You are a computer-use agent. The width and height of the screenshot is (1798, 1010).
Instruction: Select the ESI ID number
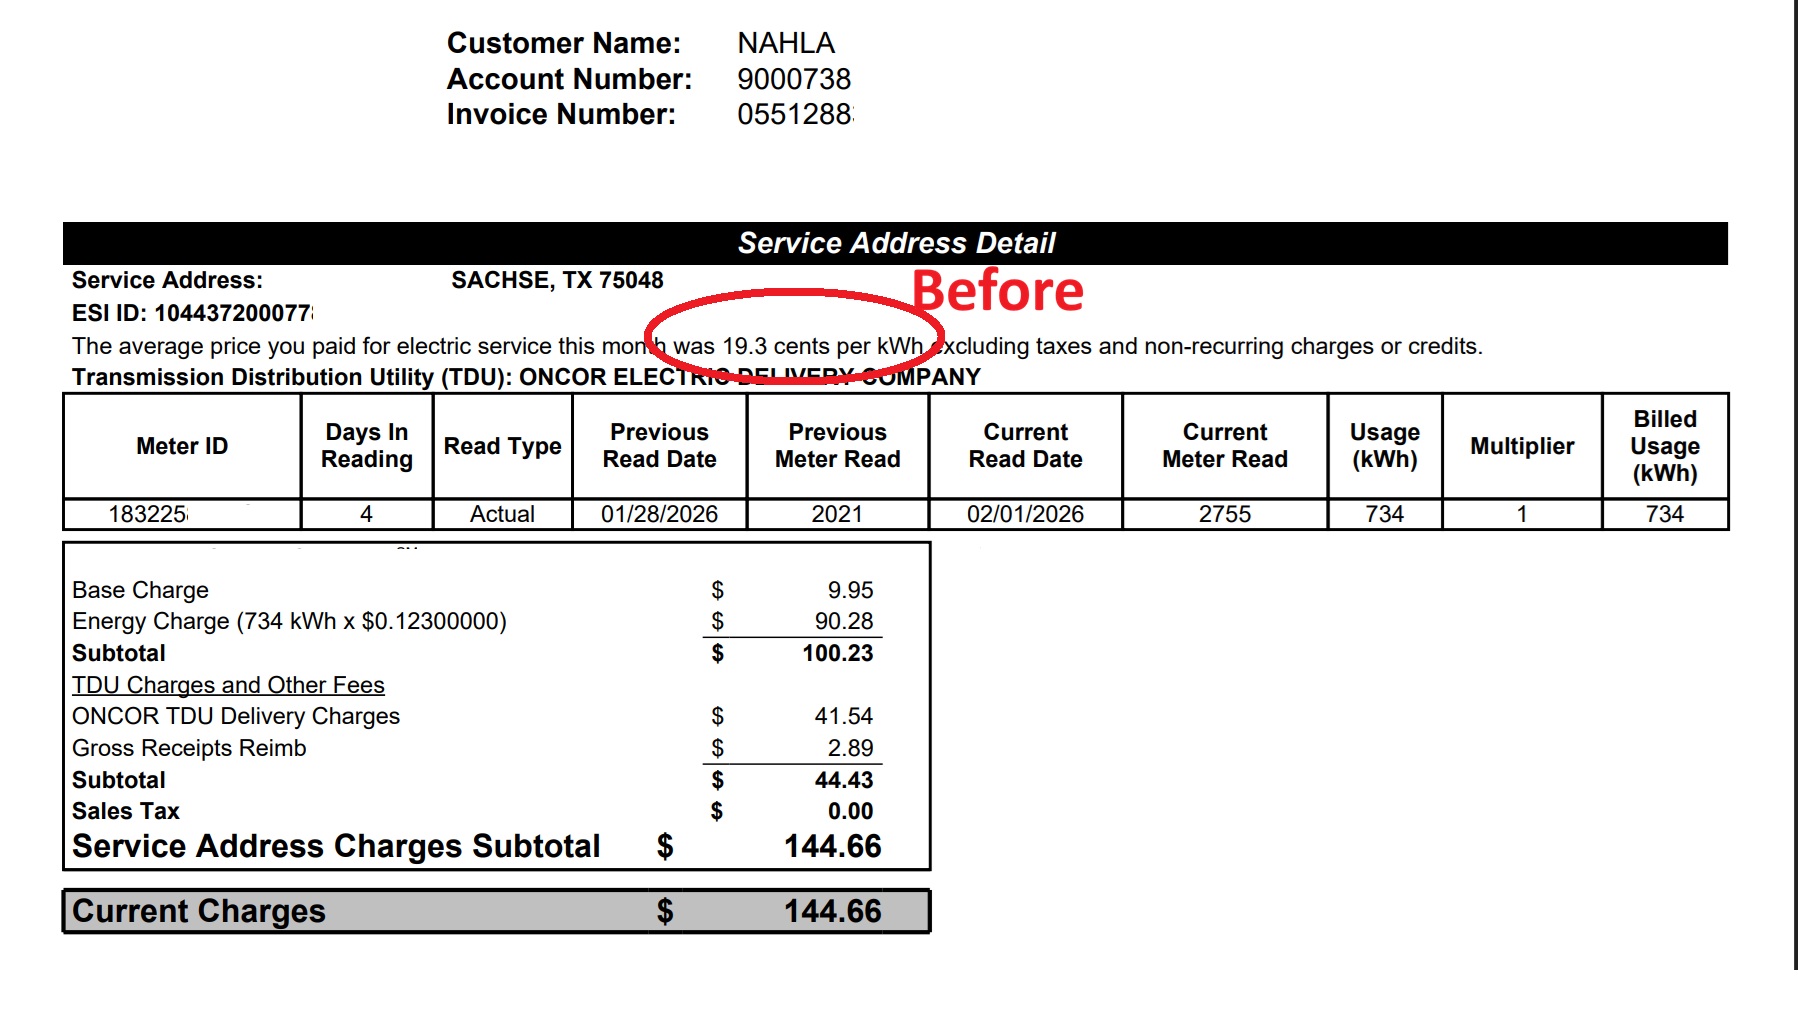232,313
